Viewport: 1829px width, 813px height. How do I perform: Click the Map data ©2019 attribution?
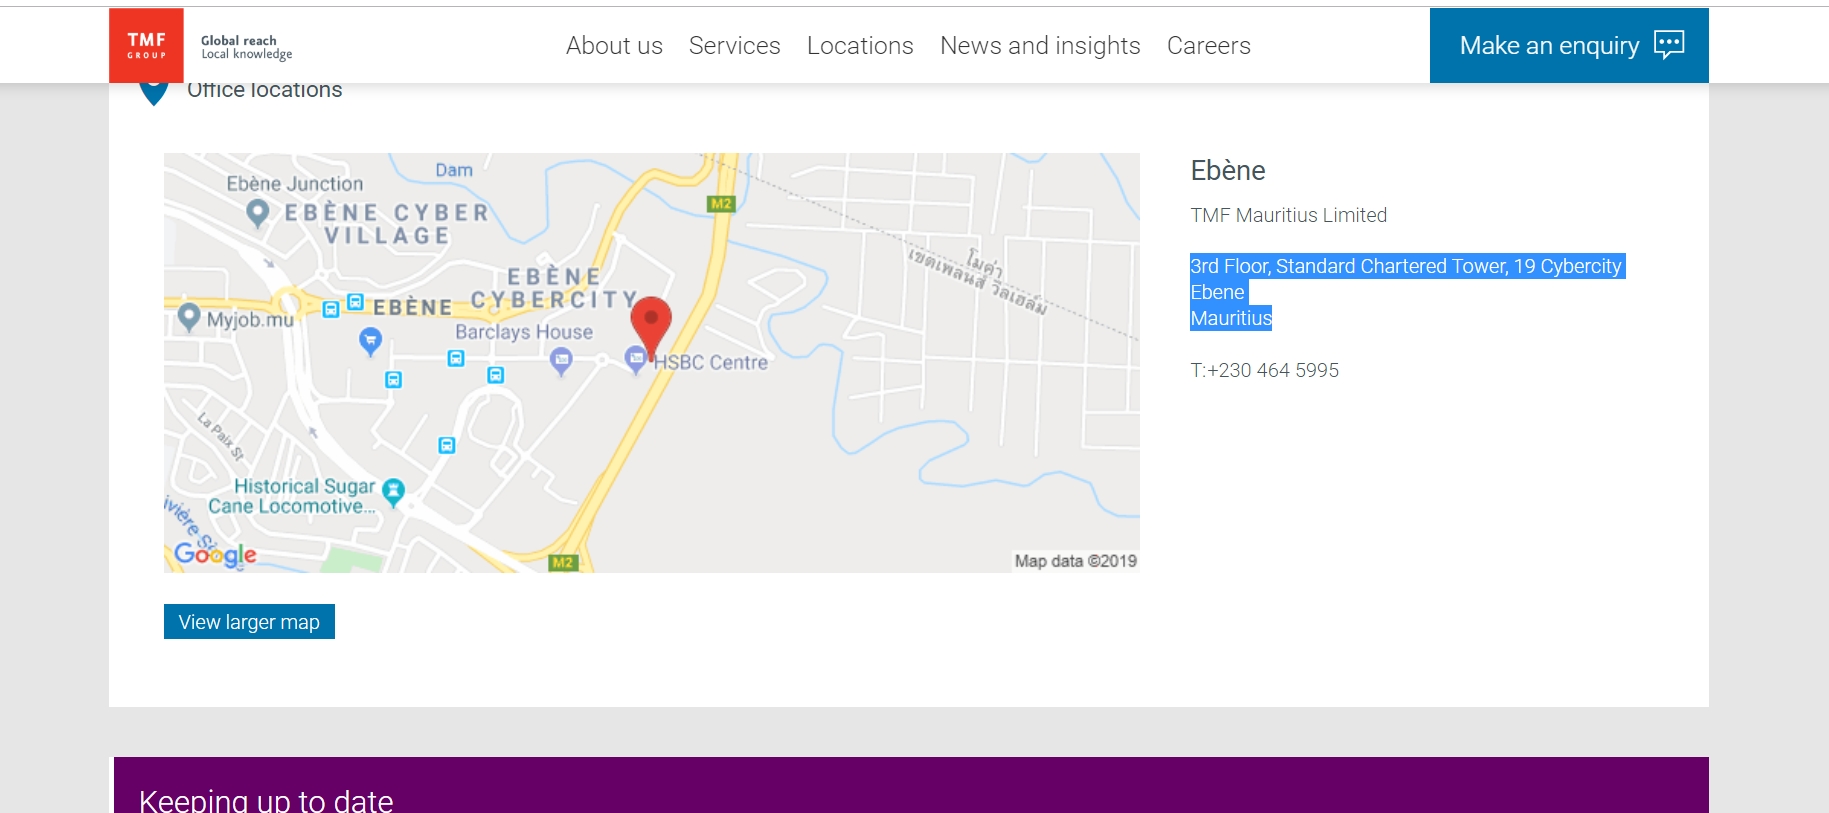click(1075, 561)
